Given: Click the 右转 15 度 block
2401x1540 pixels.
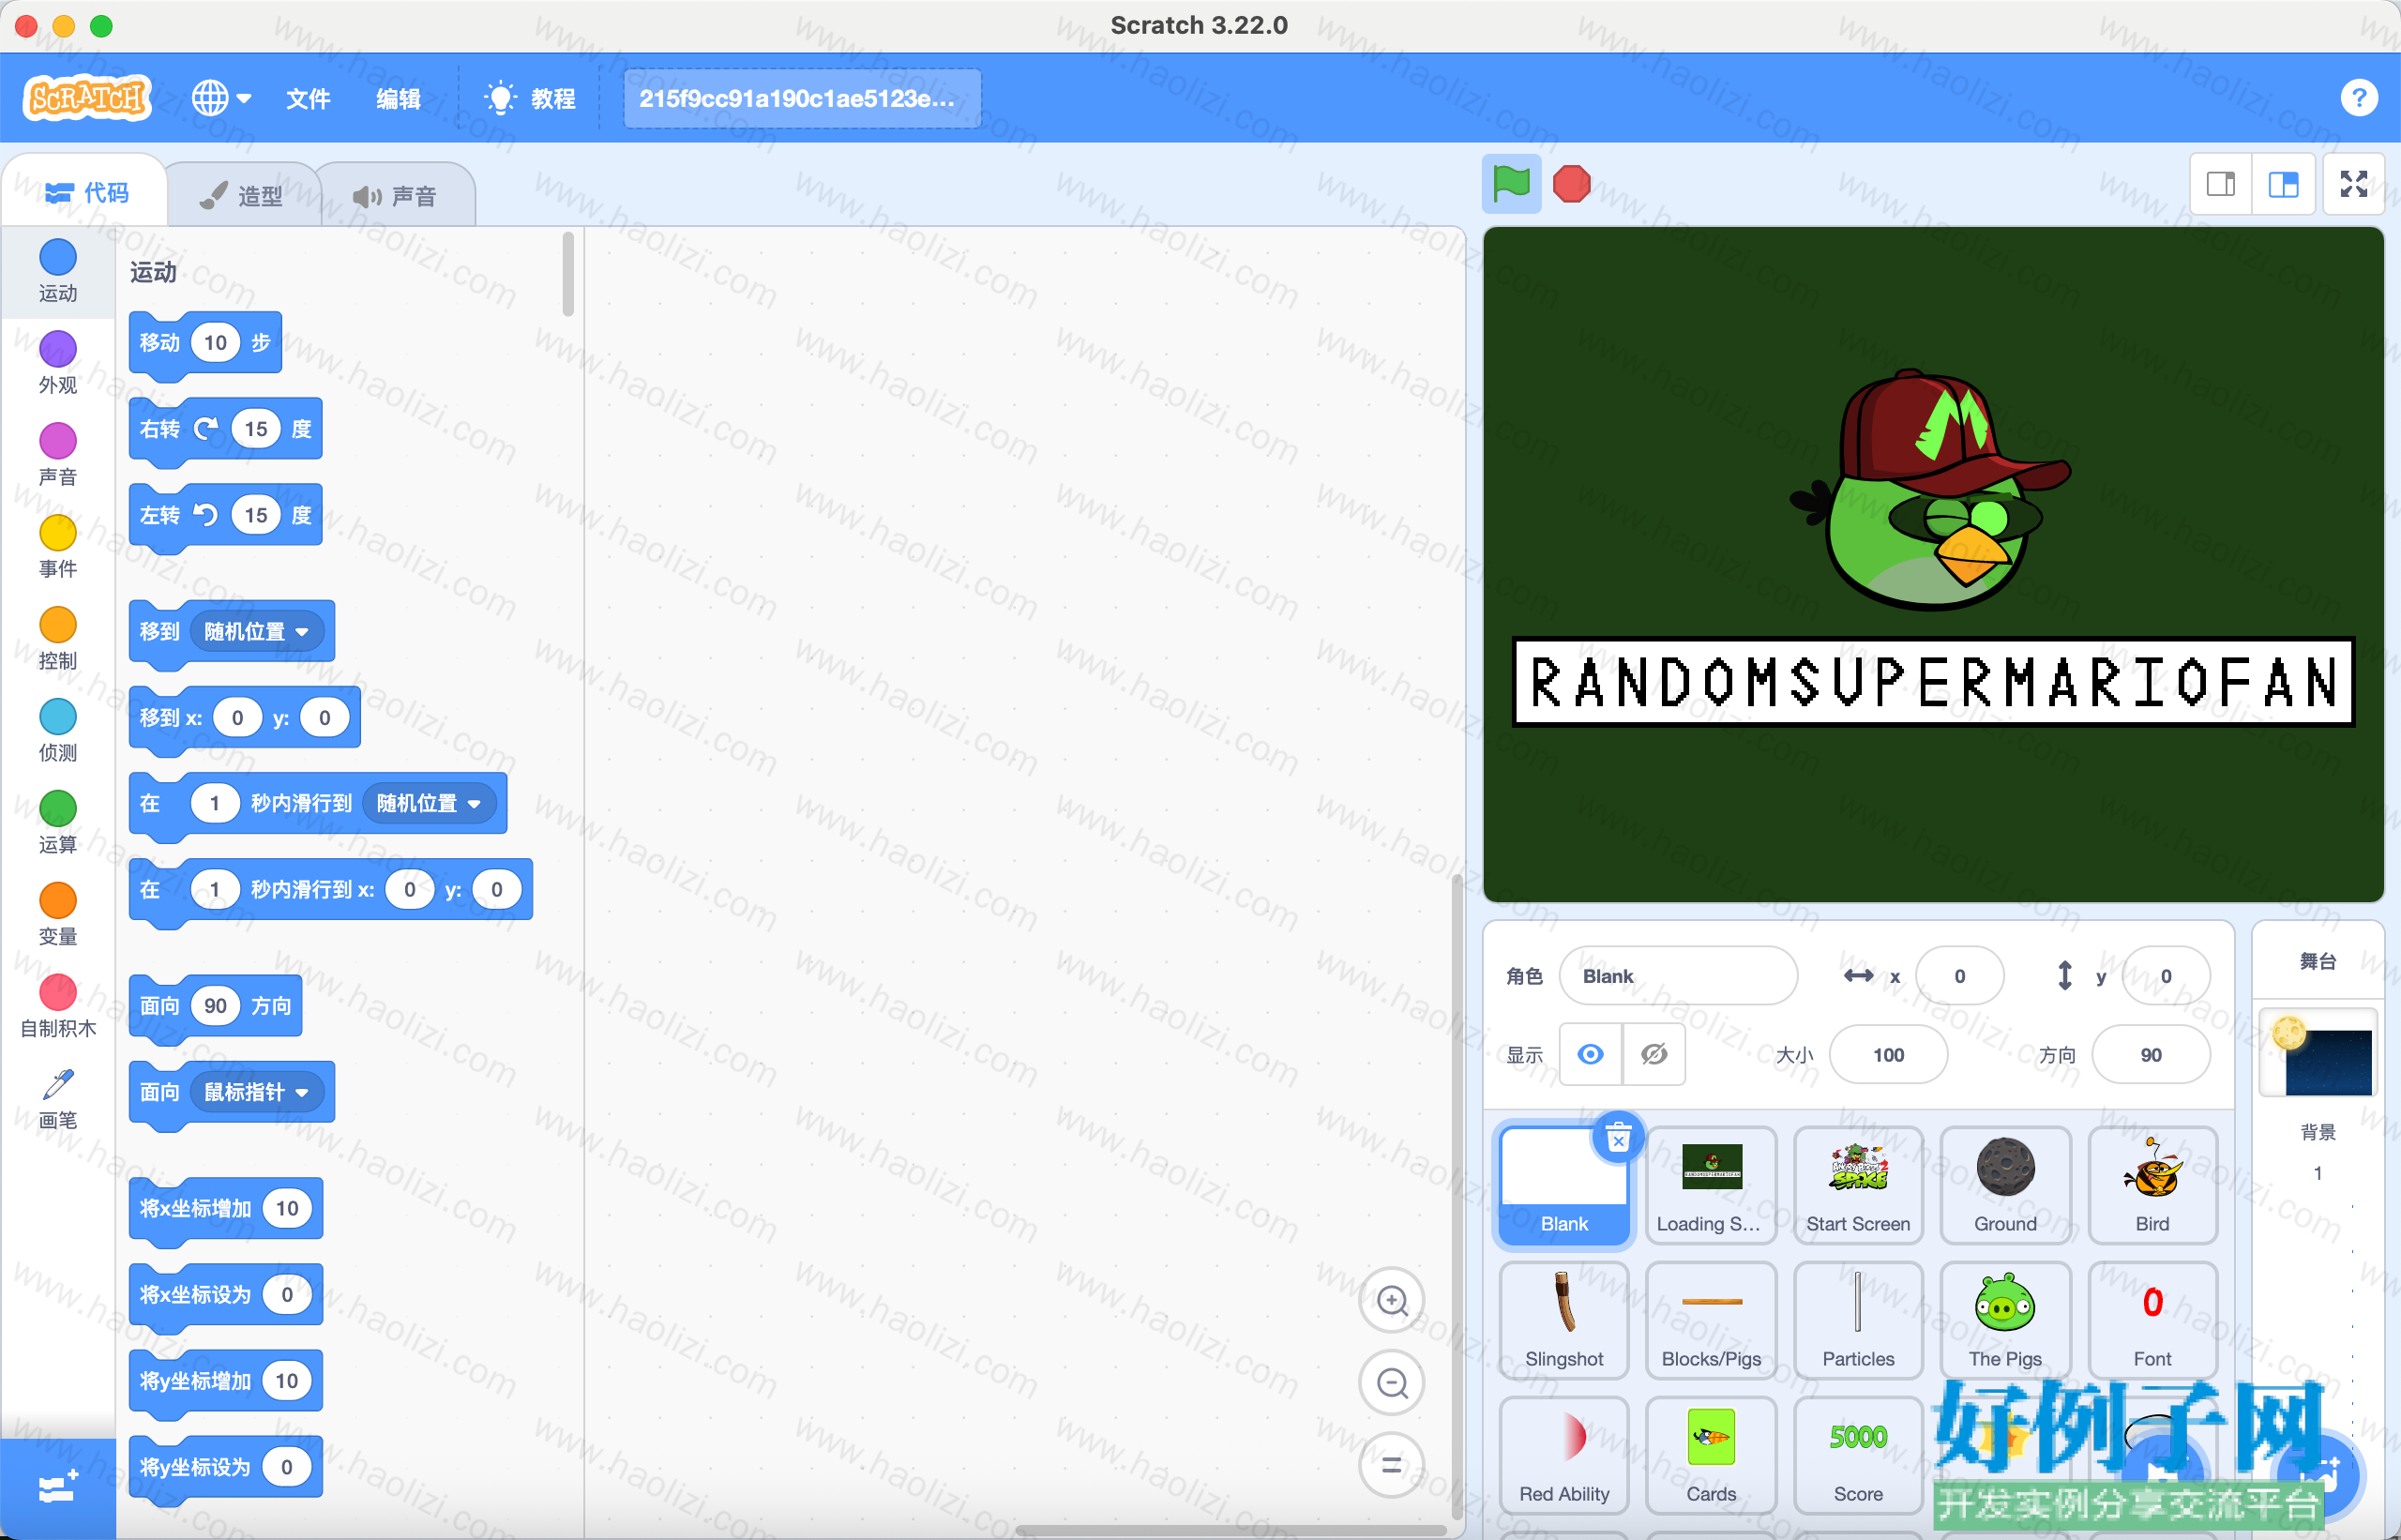Looking at the screenshot, I should tap(225, 431).
